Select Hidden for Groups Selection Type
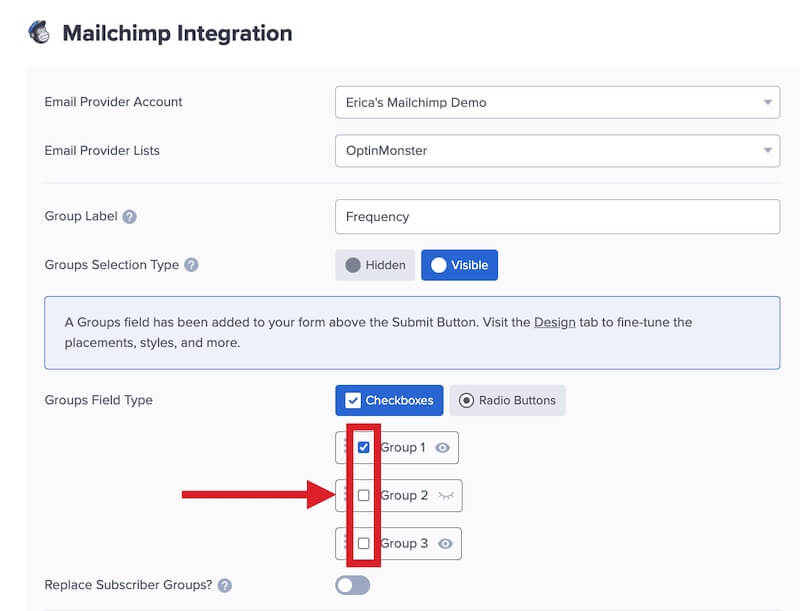 coord(375,265)
